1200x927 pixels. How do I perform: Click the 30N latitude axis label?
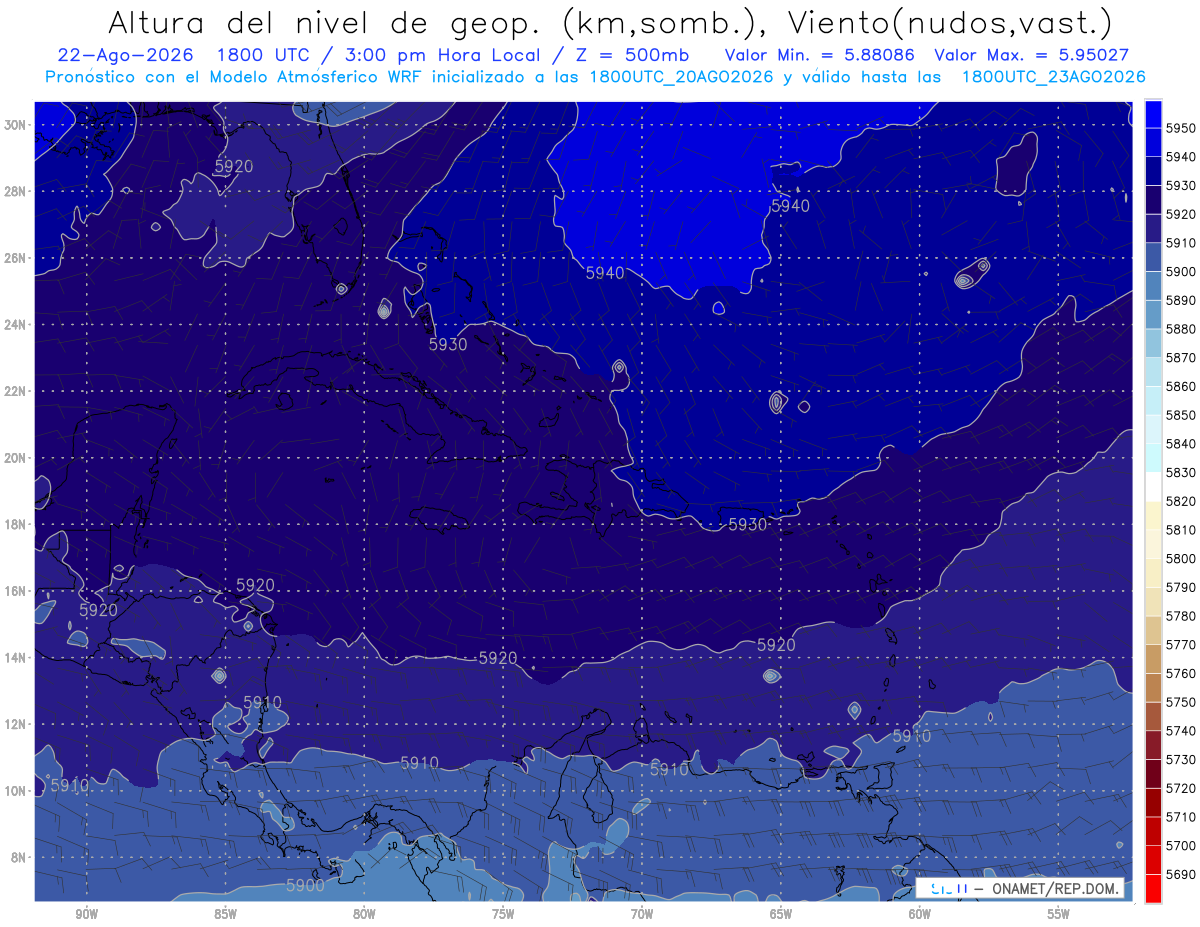[15, 125]
